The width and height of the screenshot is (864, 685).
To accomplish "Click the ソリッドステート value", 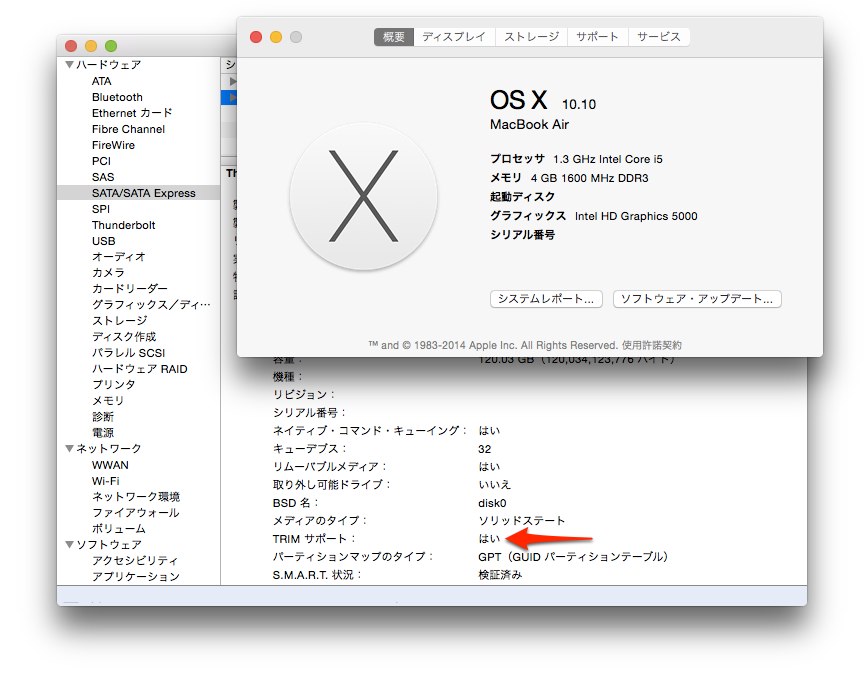I will [521, 520].
